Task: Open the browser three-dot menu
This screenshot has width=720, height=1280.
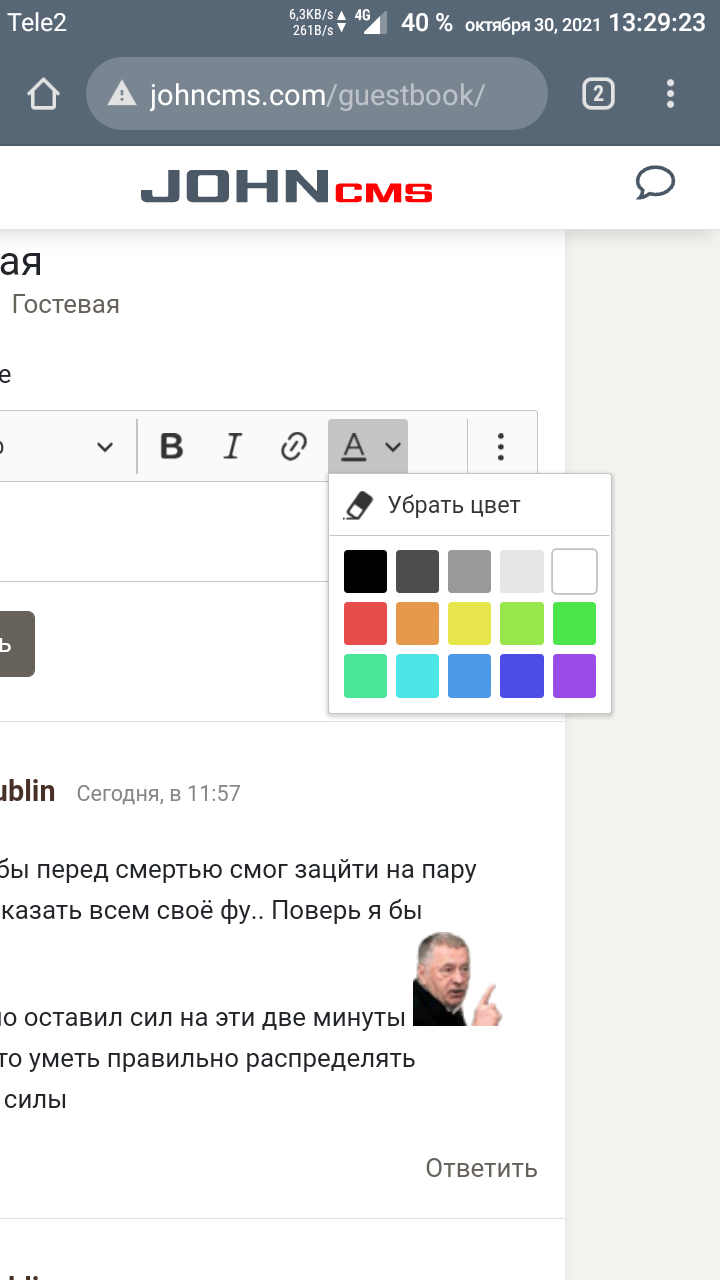Action: (670, 94)
